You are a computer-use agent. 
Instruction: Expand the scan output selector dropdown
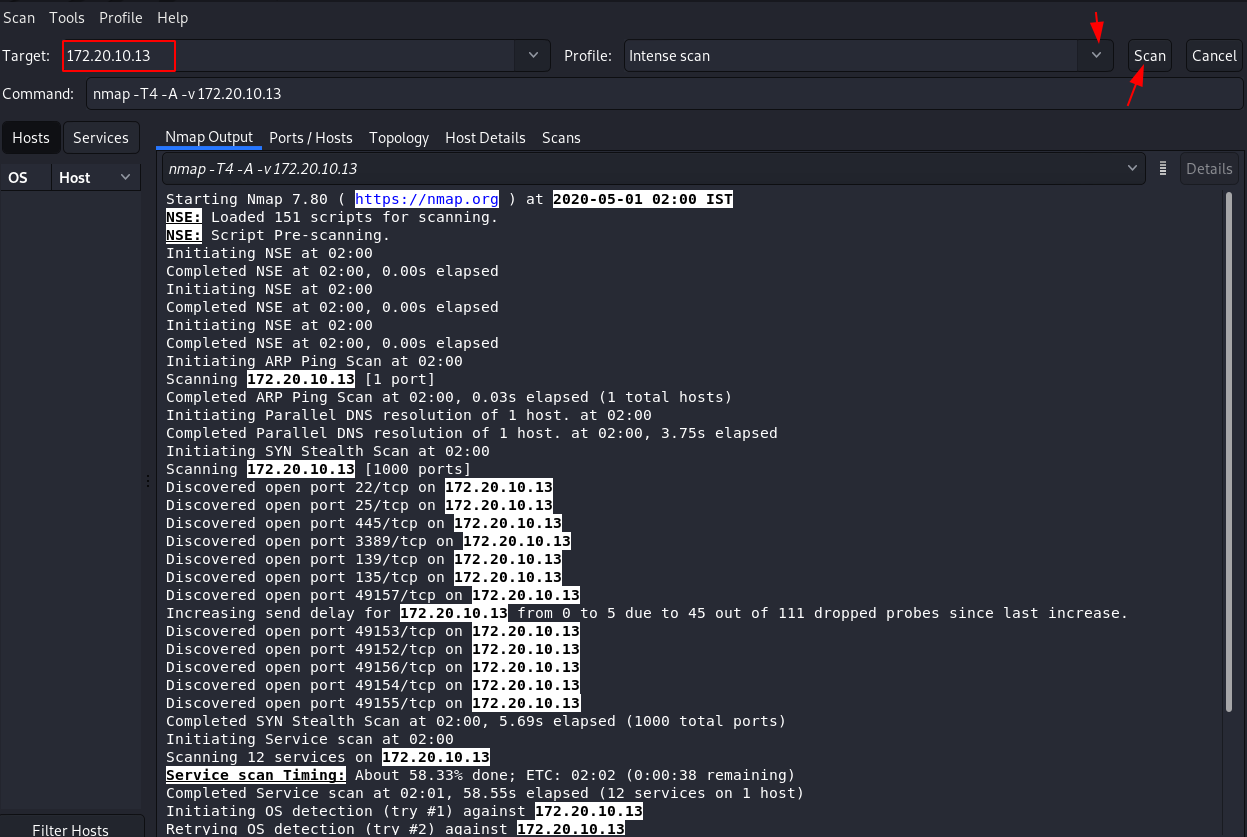click(1132, 168)
